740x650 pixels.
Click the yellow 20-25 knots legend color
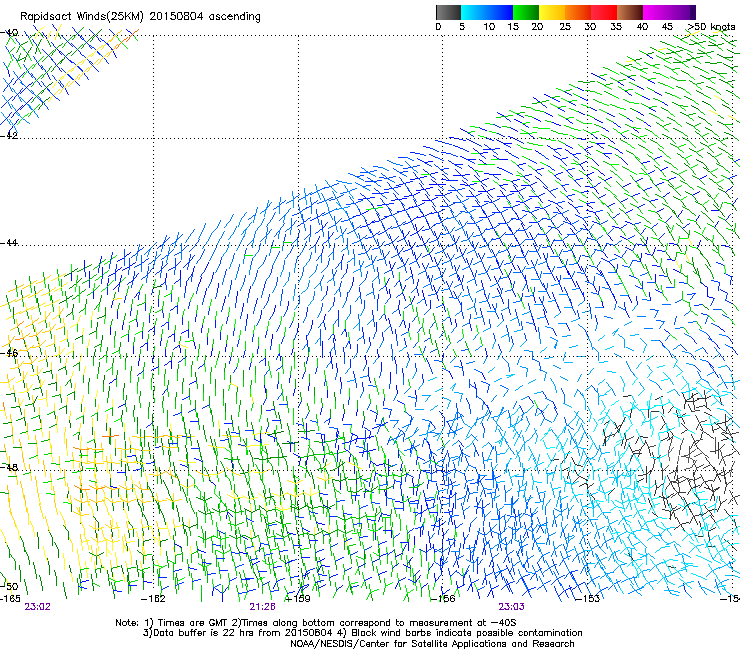551,12
